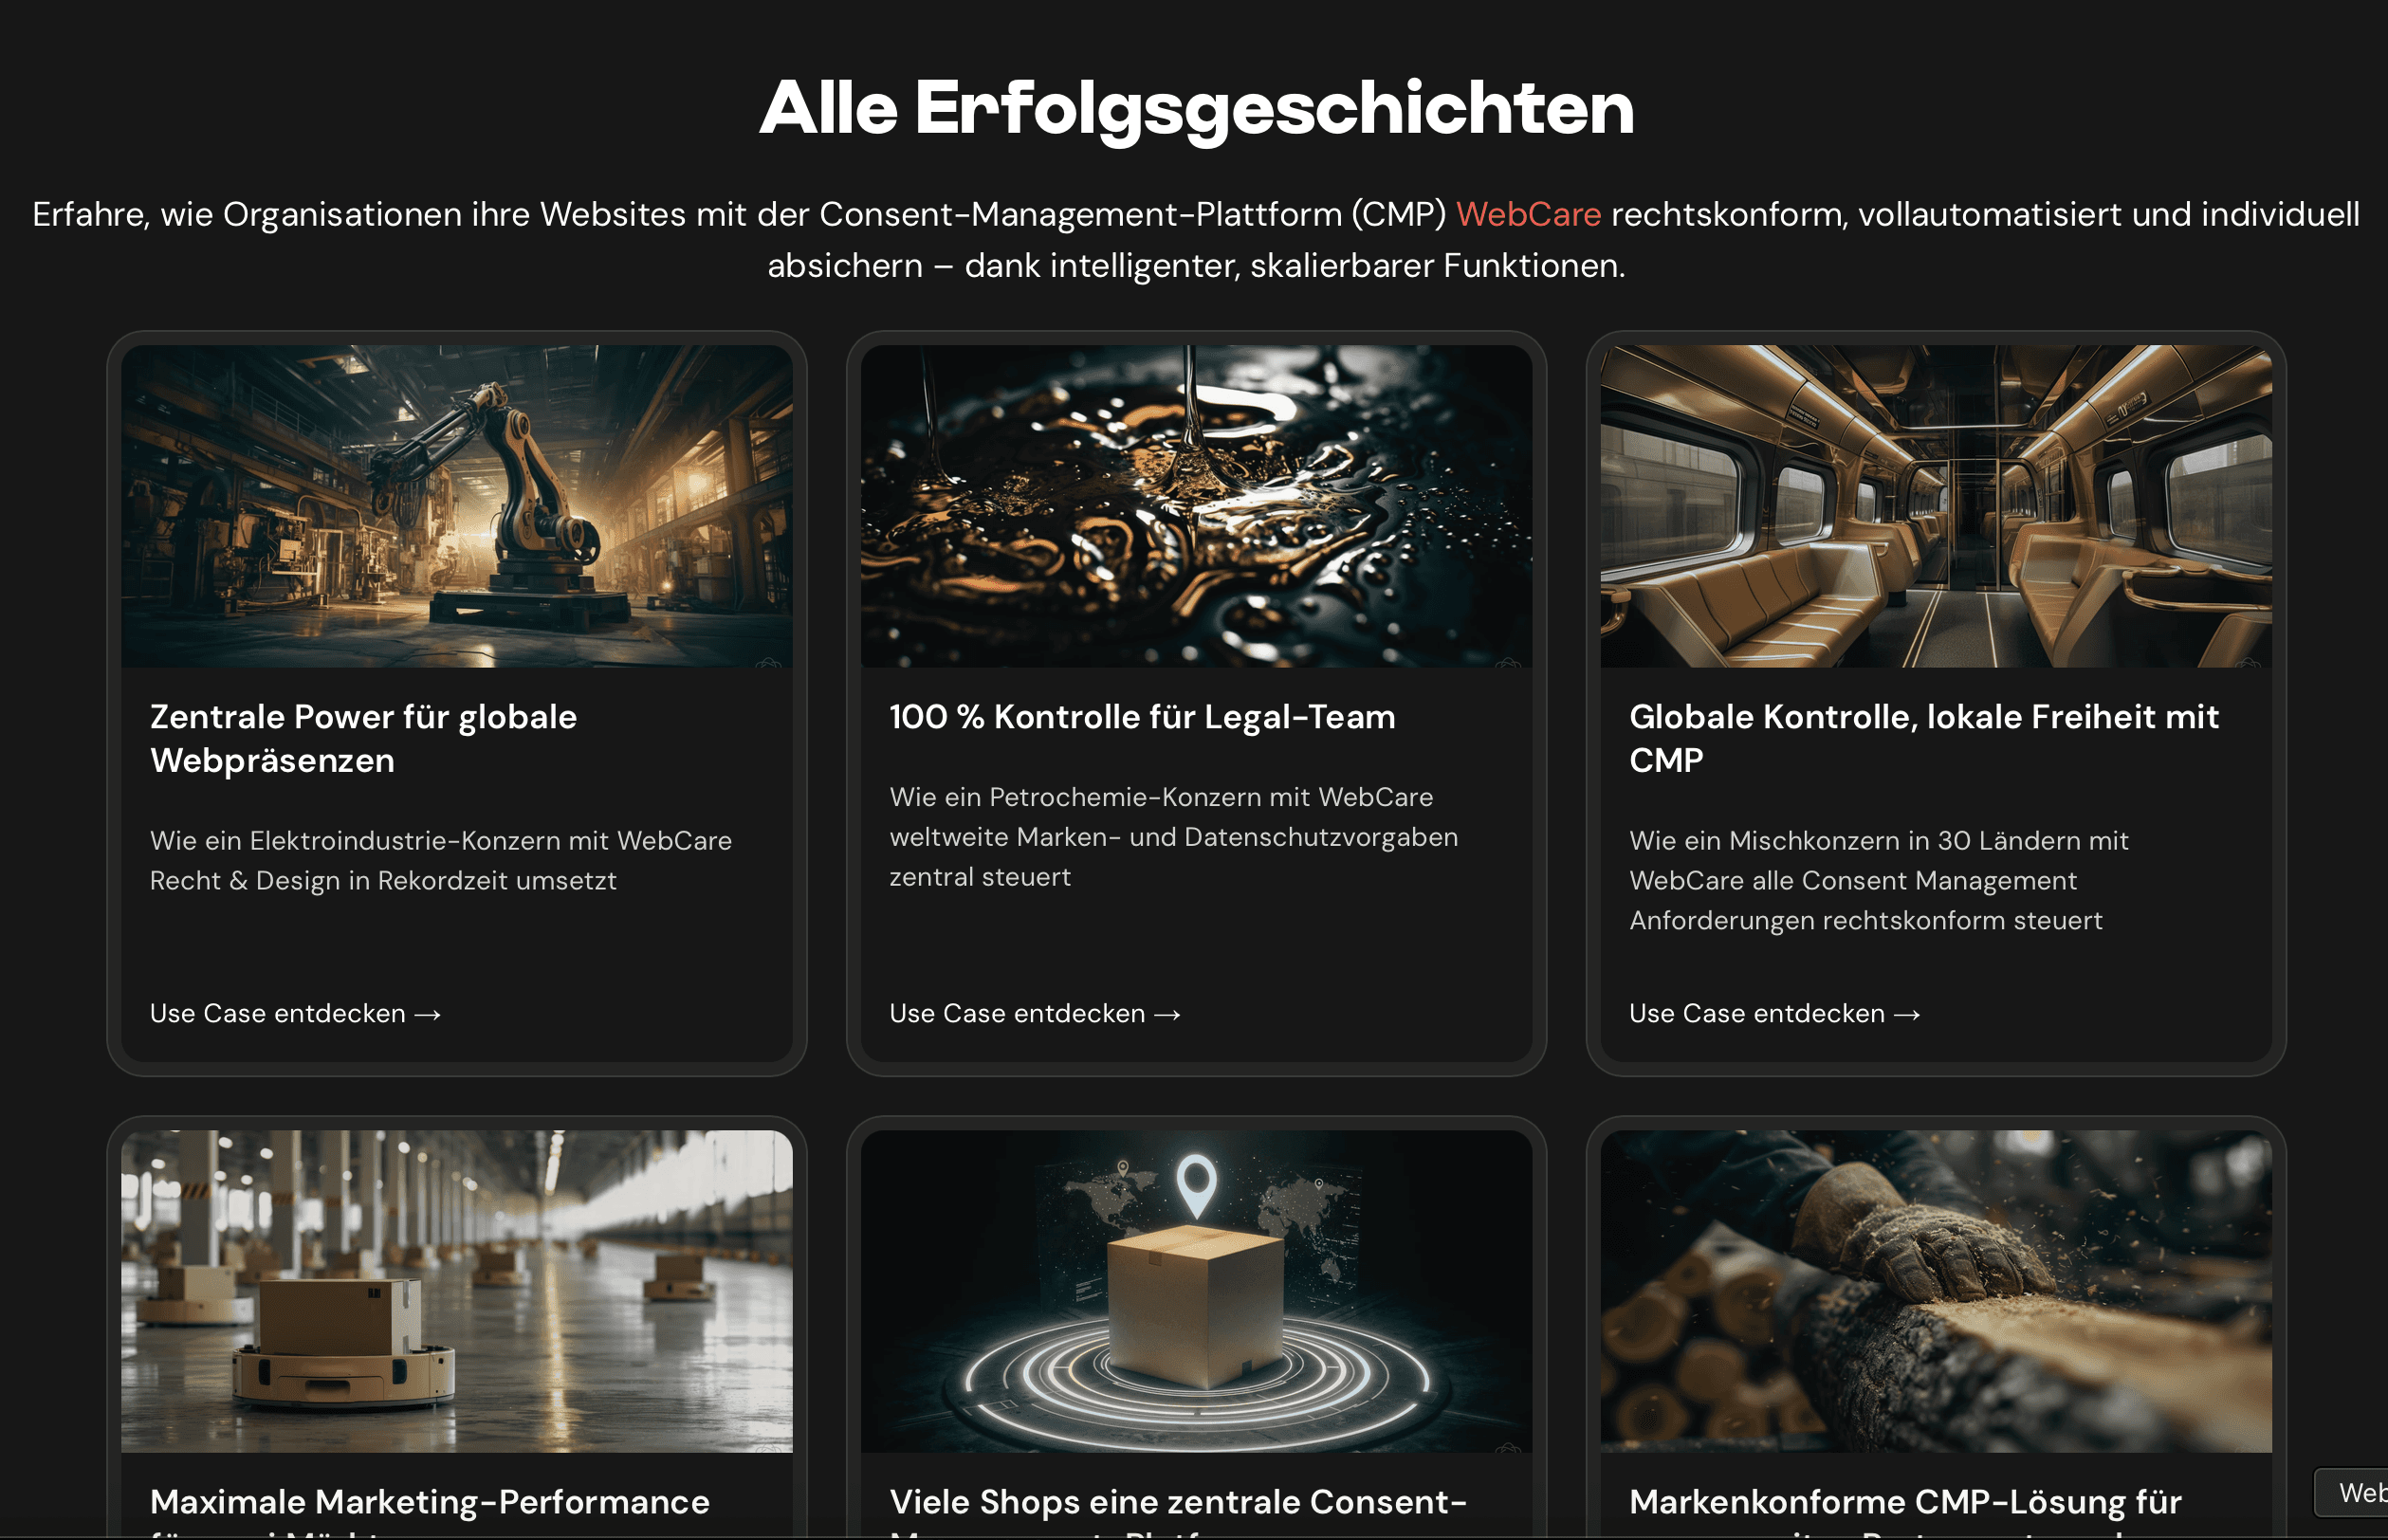Image resolution: width=2388 pixels, height=1540 pixels.
Task: Select the golden train interior image
Action: pos(1936,506)
